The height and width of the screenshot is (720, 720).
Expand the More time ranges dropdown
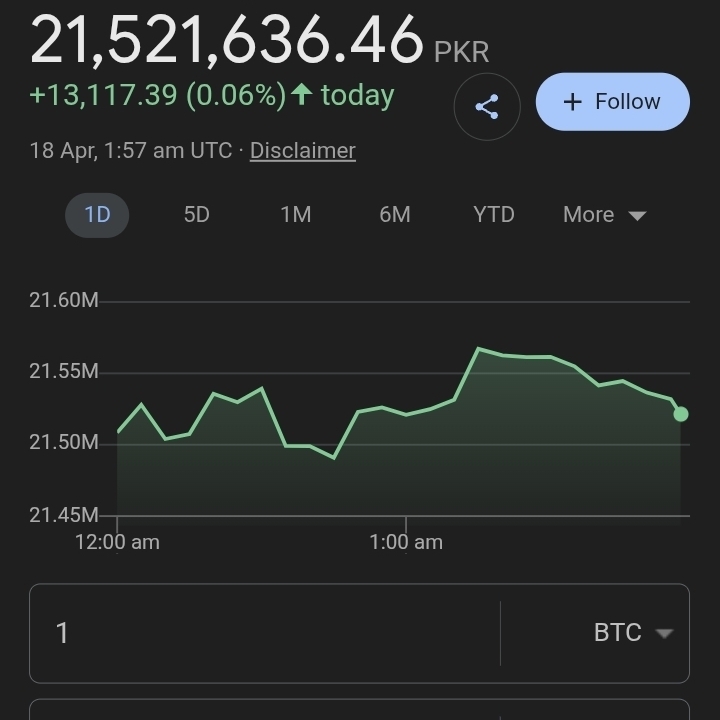604,215
